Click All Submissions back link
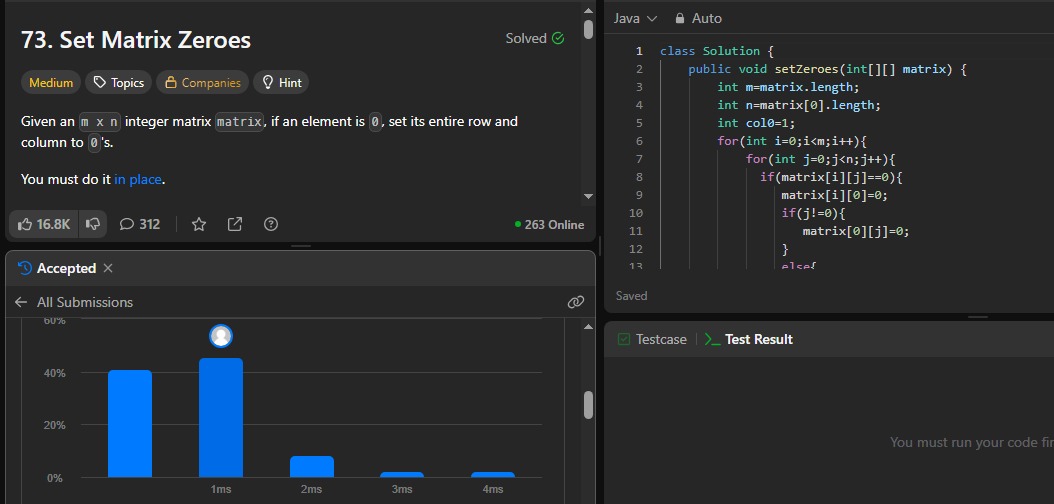 pyautogui.click(x=85, y=302)
